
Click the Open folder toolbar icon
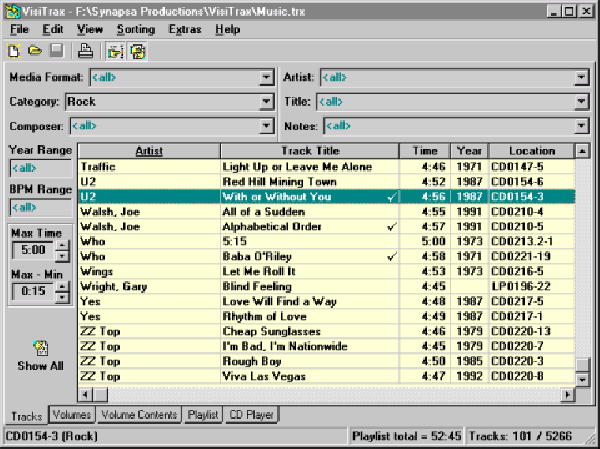click(x=34, y=51)
